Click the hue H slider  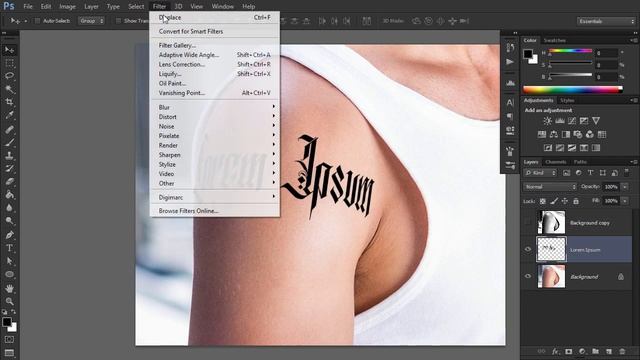(x=570, y=52)
